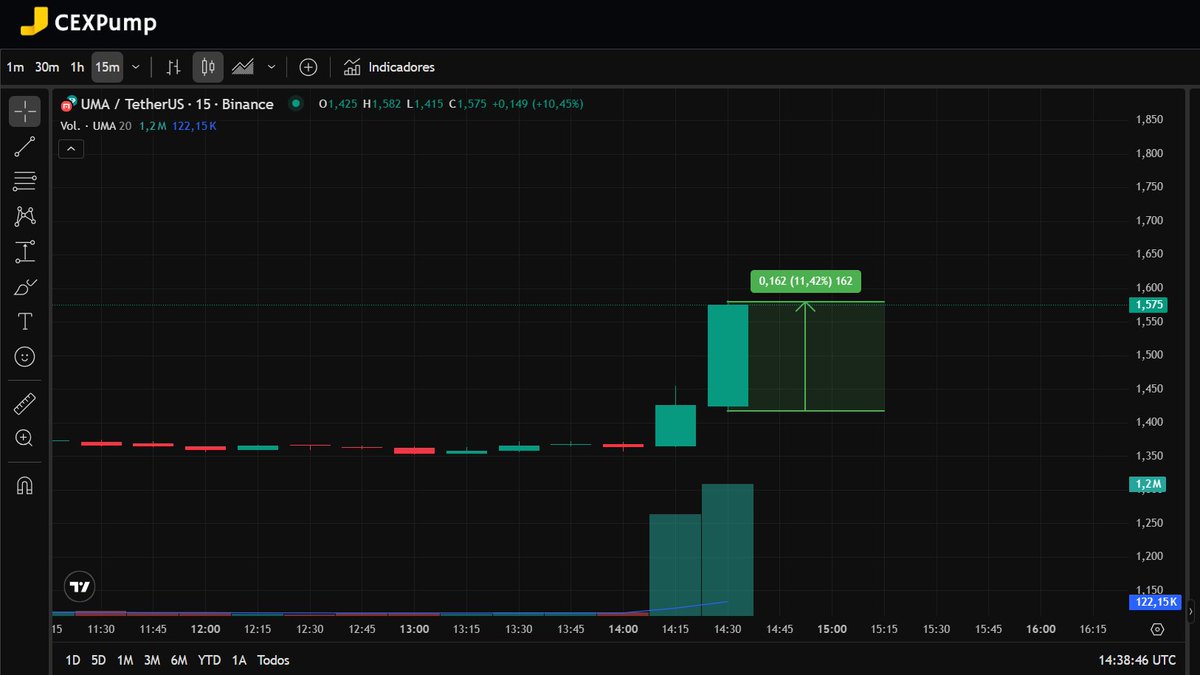Set interval to 1m
Viewport: 1200px width, 675px height.
click(15, 67)
